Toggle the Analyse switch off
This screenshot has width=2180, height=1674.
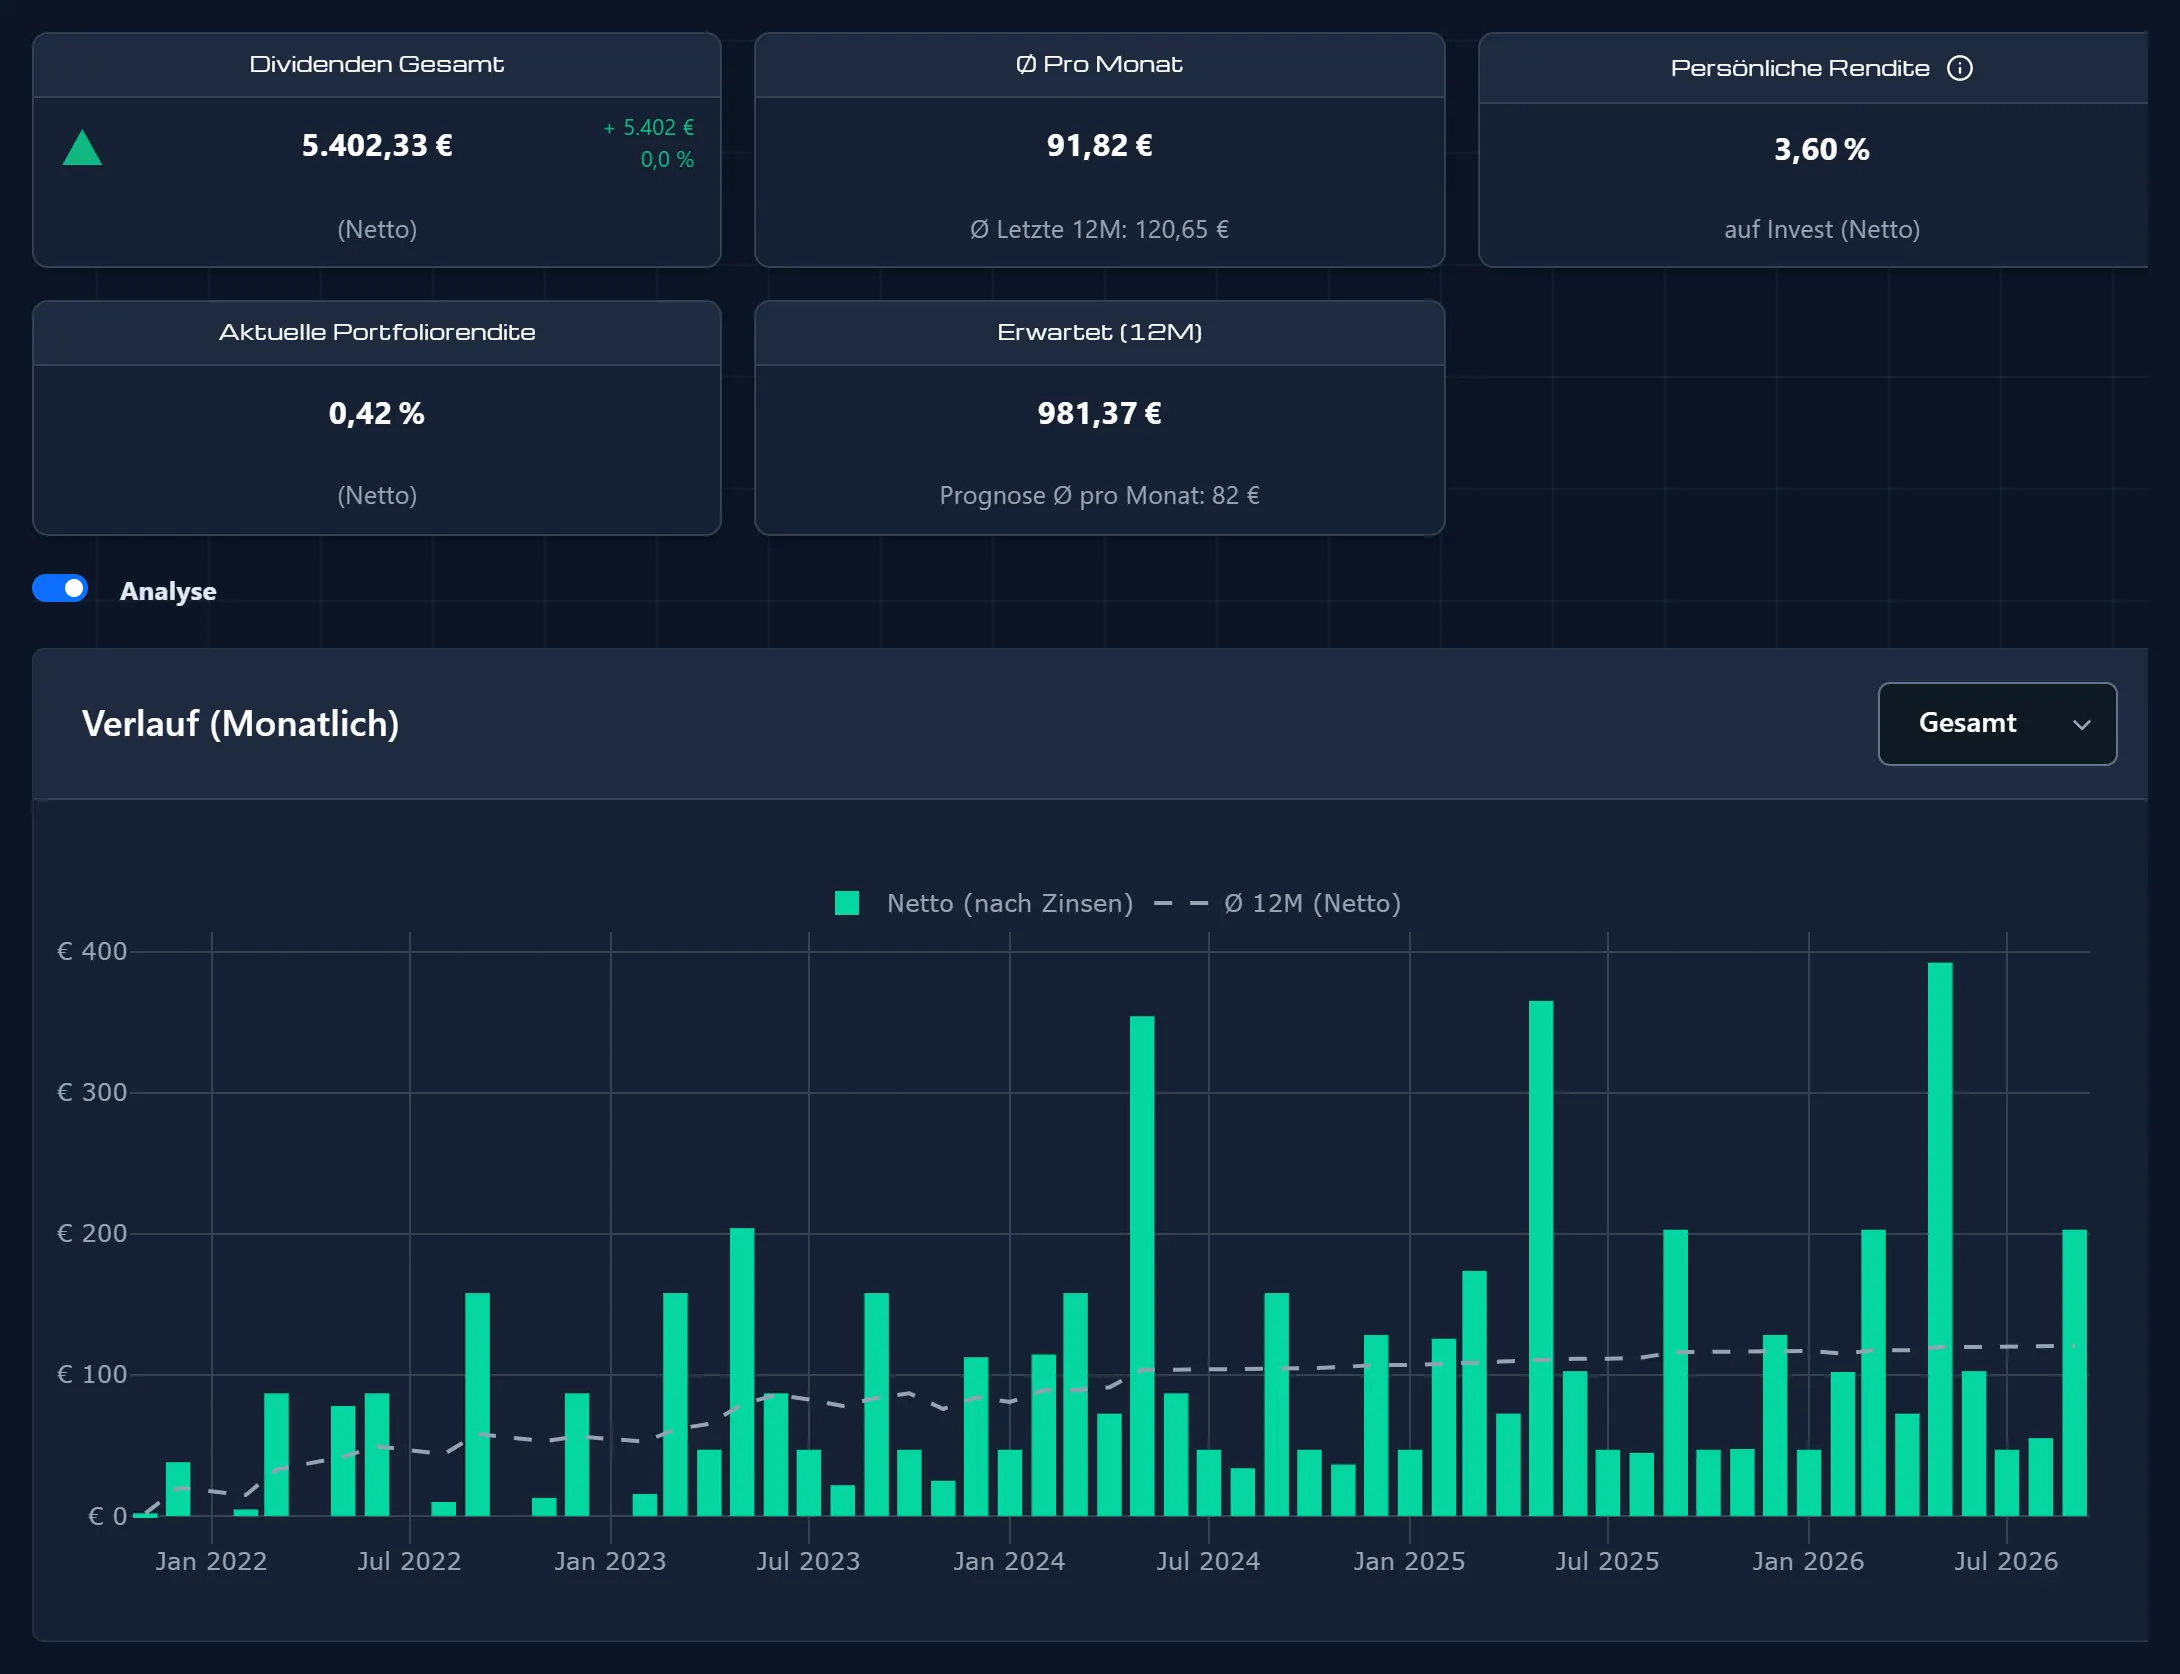tap(60, 589)
